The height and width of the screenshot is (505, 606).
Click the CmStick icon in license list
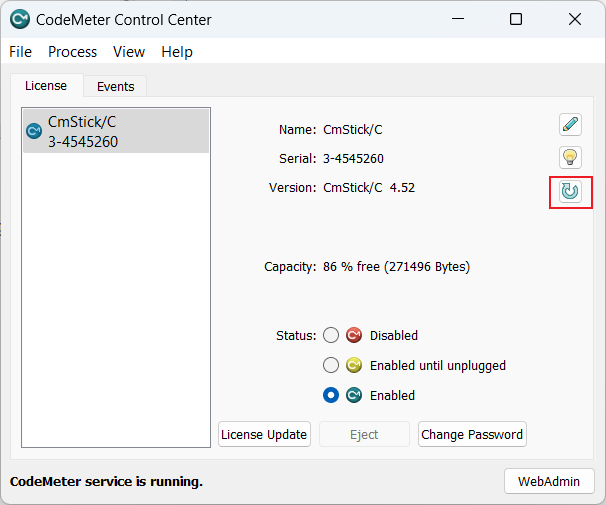click(x=34, y=131)
